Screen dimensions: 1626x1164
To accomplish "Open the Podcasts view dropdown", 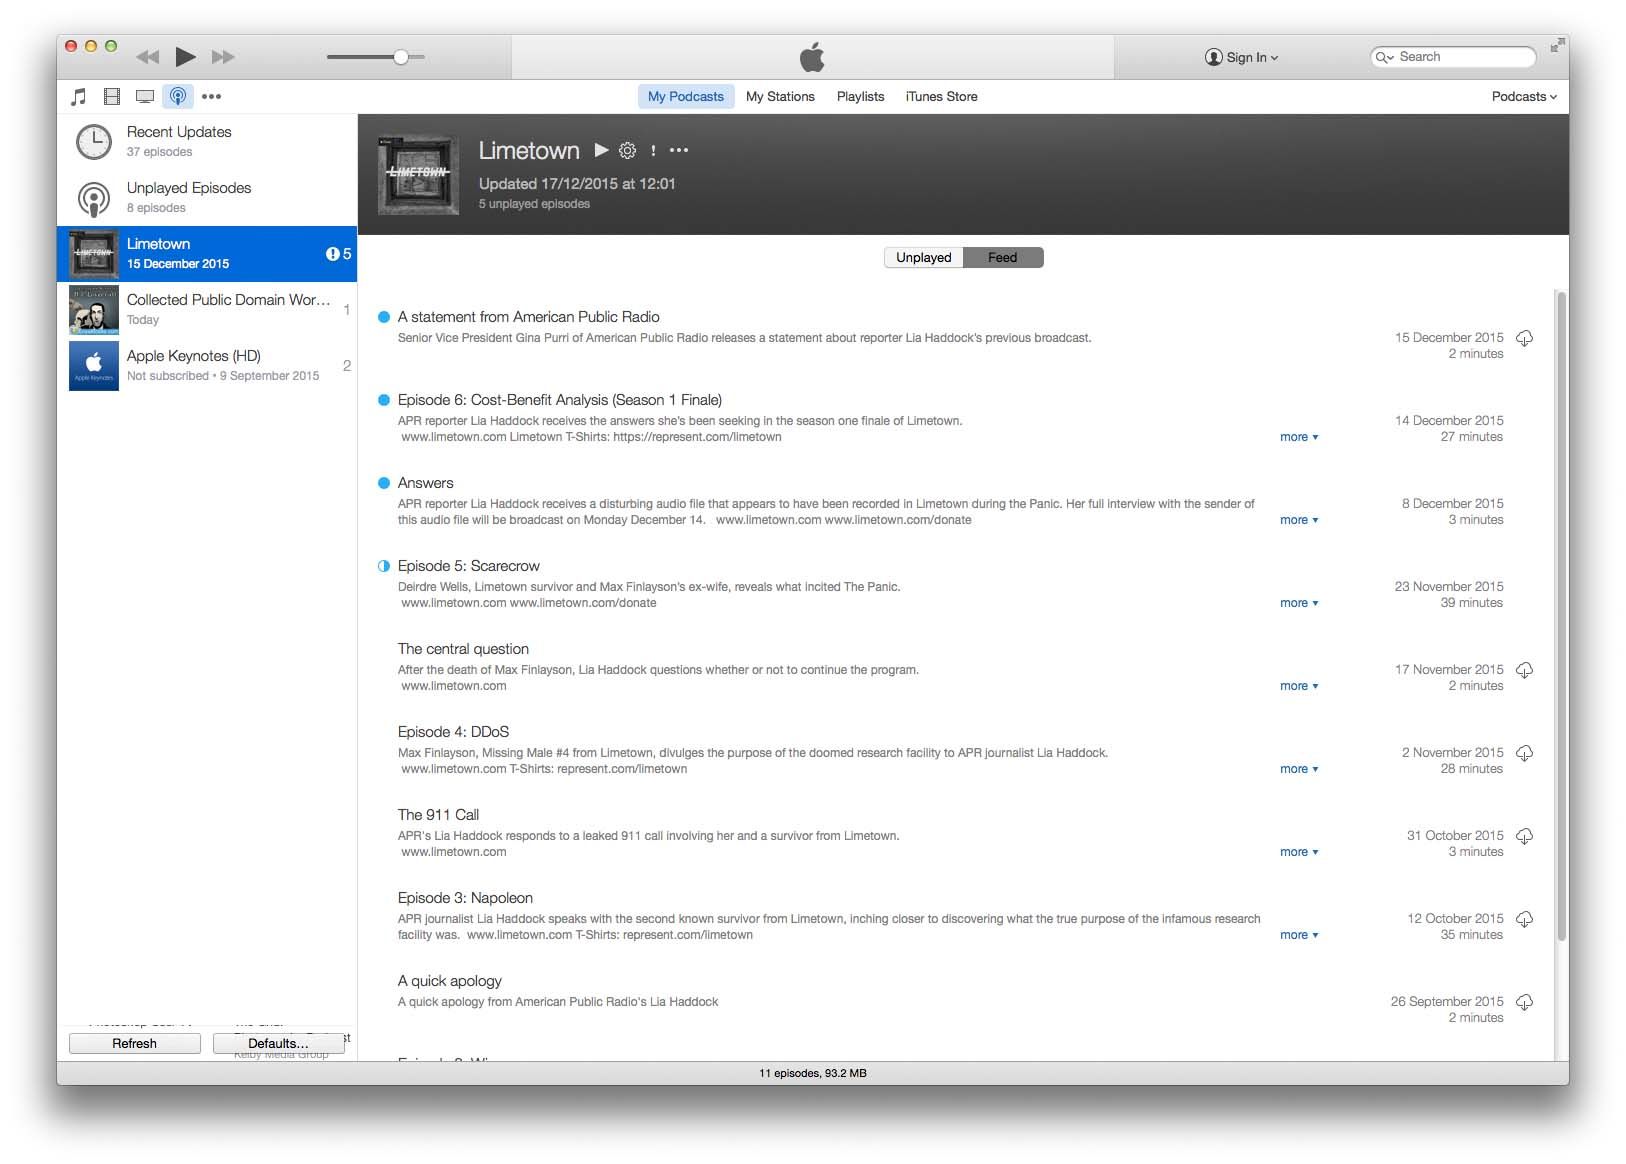I will pyautogui.click(x=1523, y=97).
